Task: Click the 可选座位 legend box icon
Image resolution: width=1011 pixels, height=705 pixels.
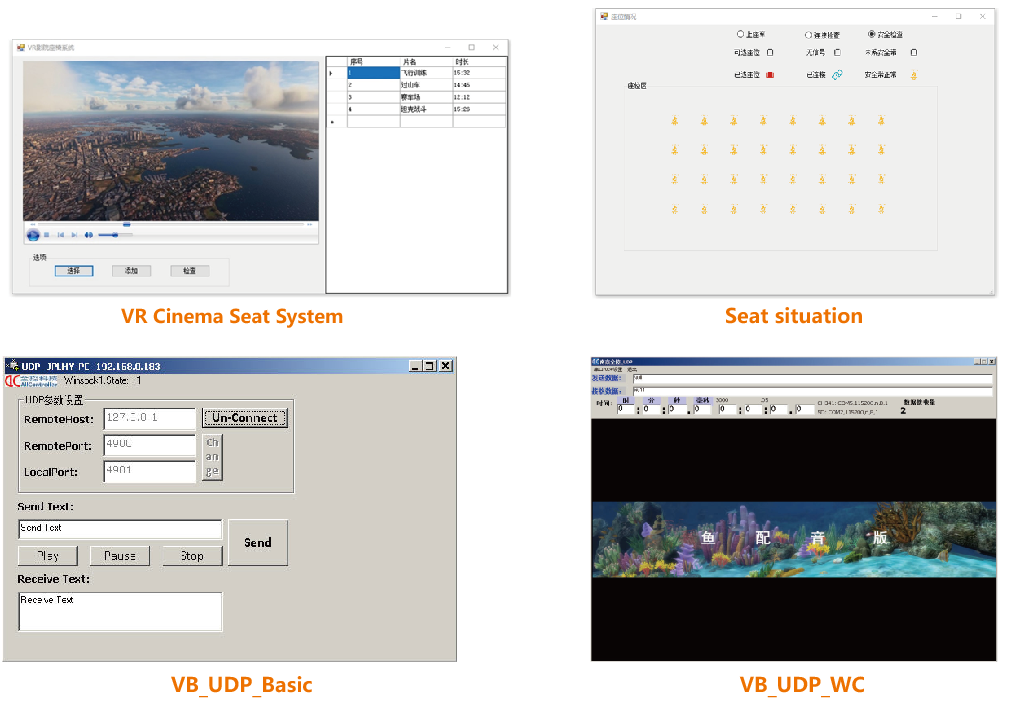Action: [770, 53]
